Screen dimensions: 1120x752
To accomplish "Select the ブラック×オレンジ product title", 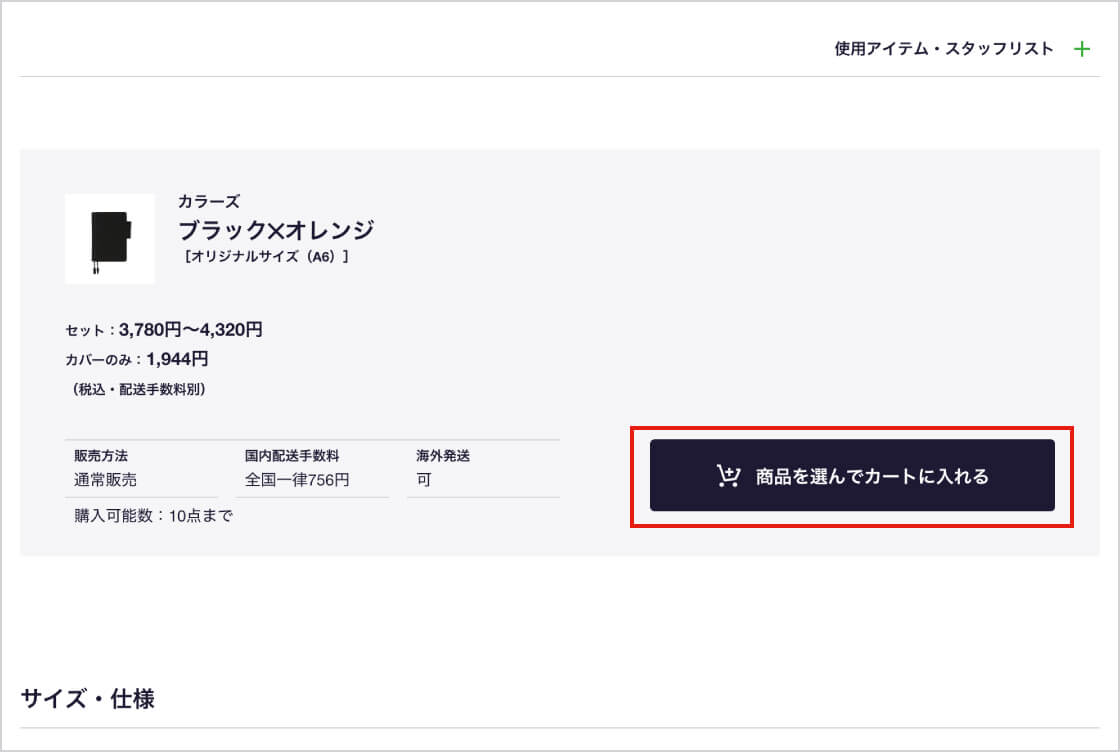I will [x=276, y=230].
